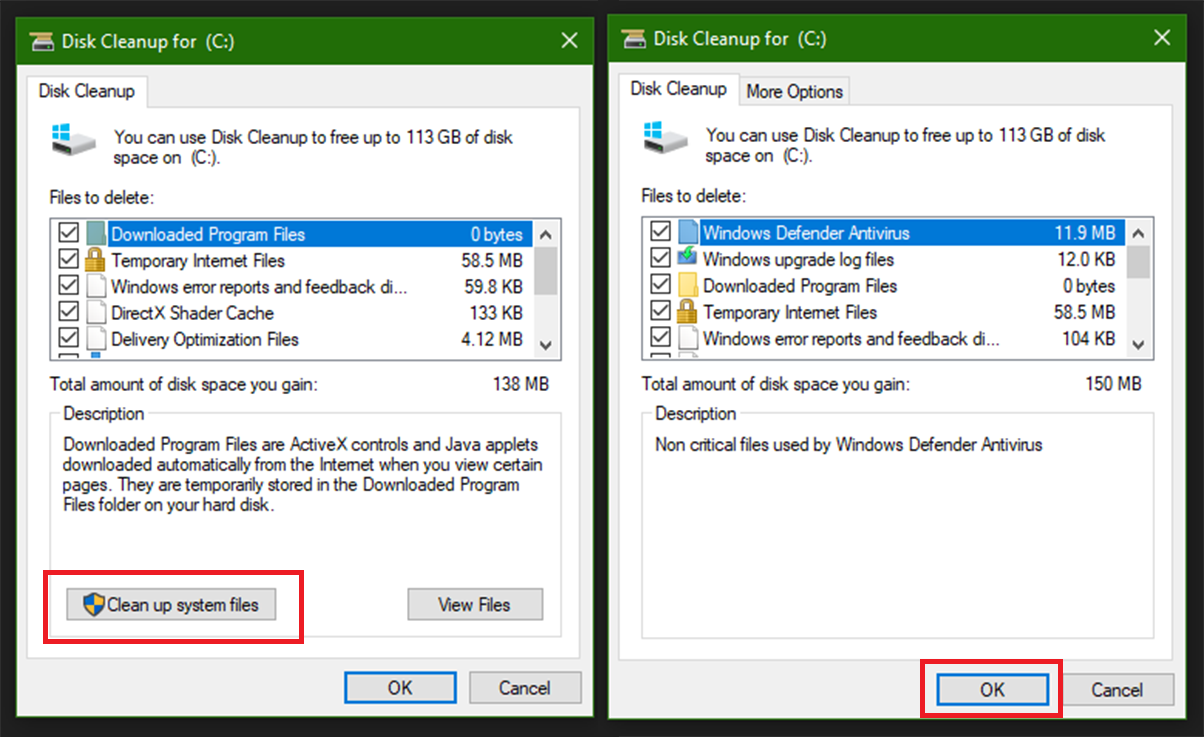This screenshot has height=737, width=1204.
Task: Uncheck Temporary Internet Files in left window
Action: coord(68,260)
